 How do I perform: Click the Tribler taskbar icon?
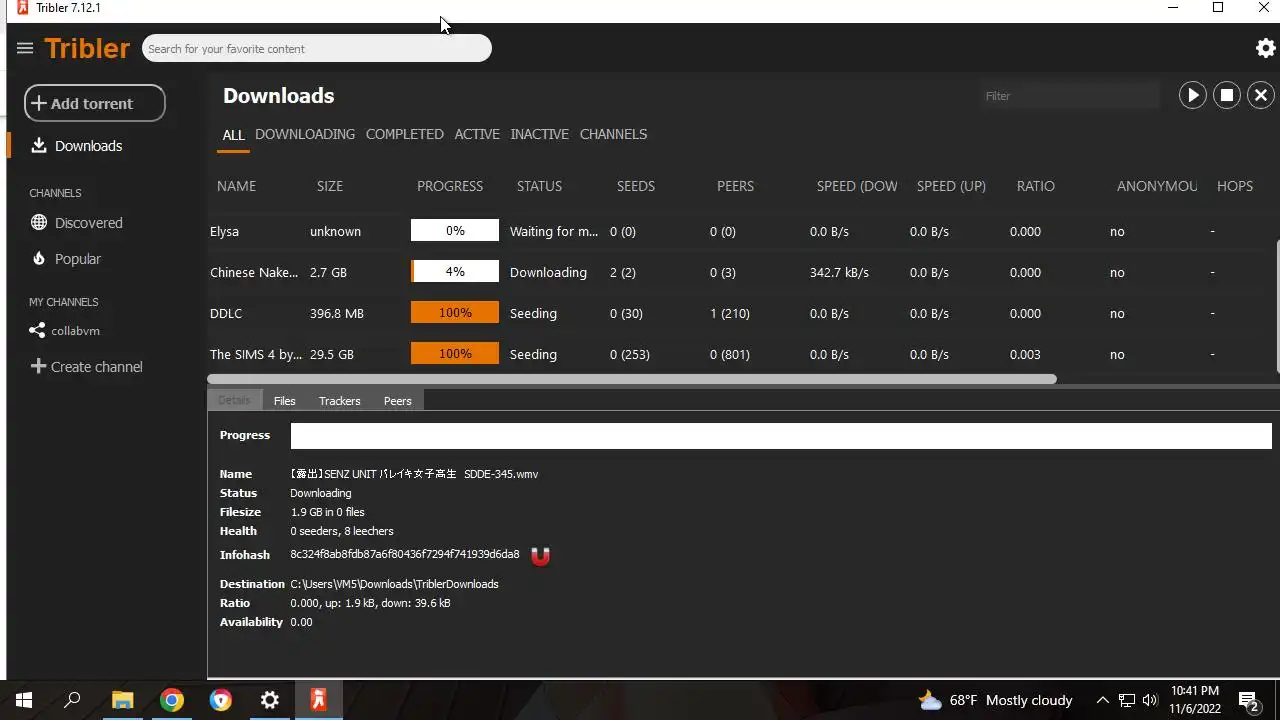tap(319, 700)
